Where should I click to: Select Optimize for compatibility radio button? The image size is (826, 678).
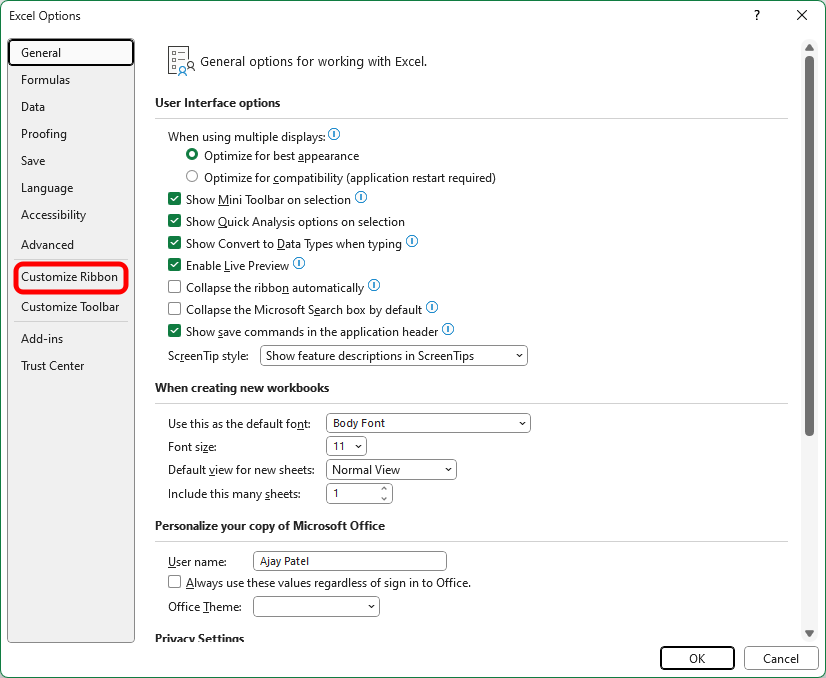click(191, 177)
